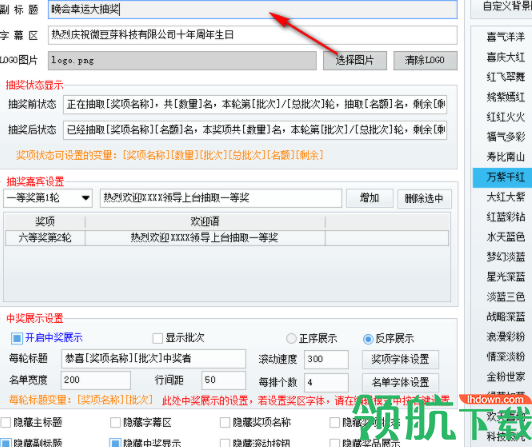The height and width of the screenshot is (447, 532).
Task: Toggle the 开启中奖展示 checkbox
Action: pos(16,338)
